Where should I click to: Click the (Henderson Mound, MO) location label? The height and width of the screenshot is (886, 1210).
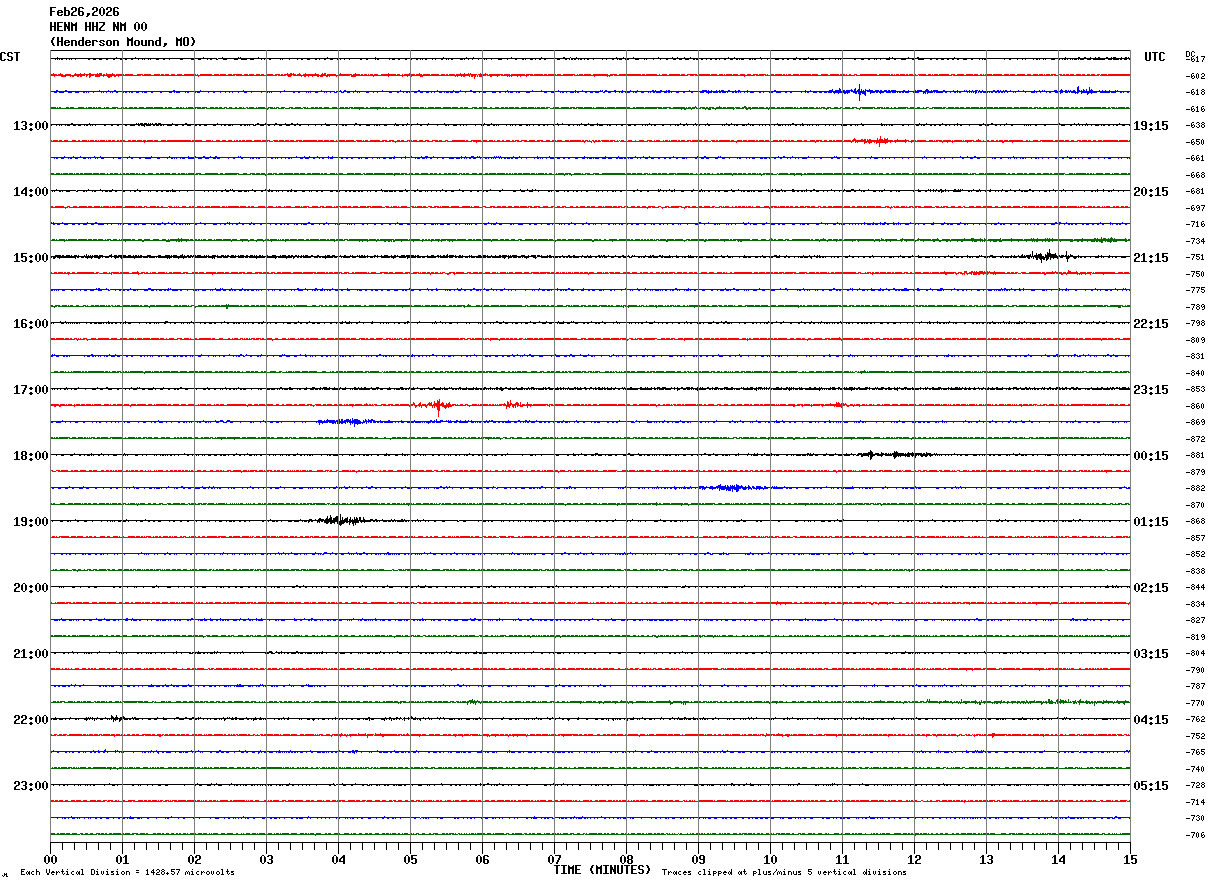coord(123,42)
